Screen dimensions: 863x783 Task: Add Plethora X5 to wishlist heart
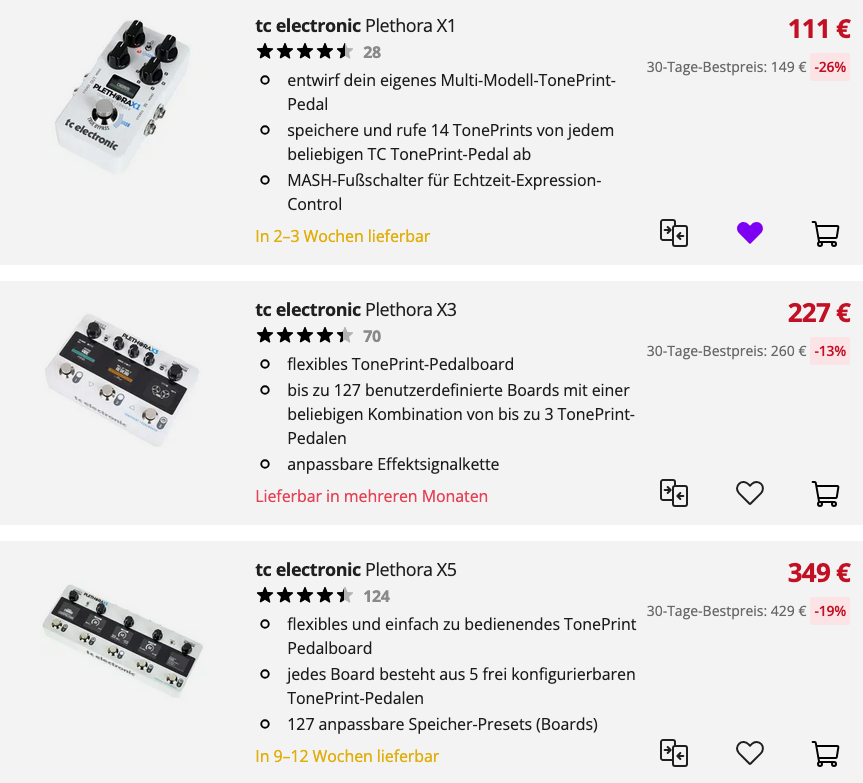[x=750, y=753]
